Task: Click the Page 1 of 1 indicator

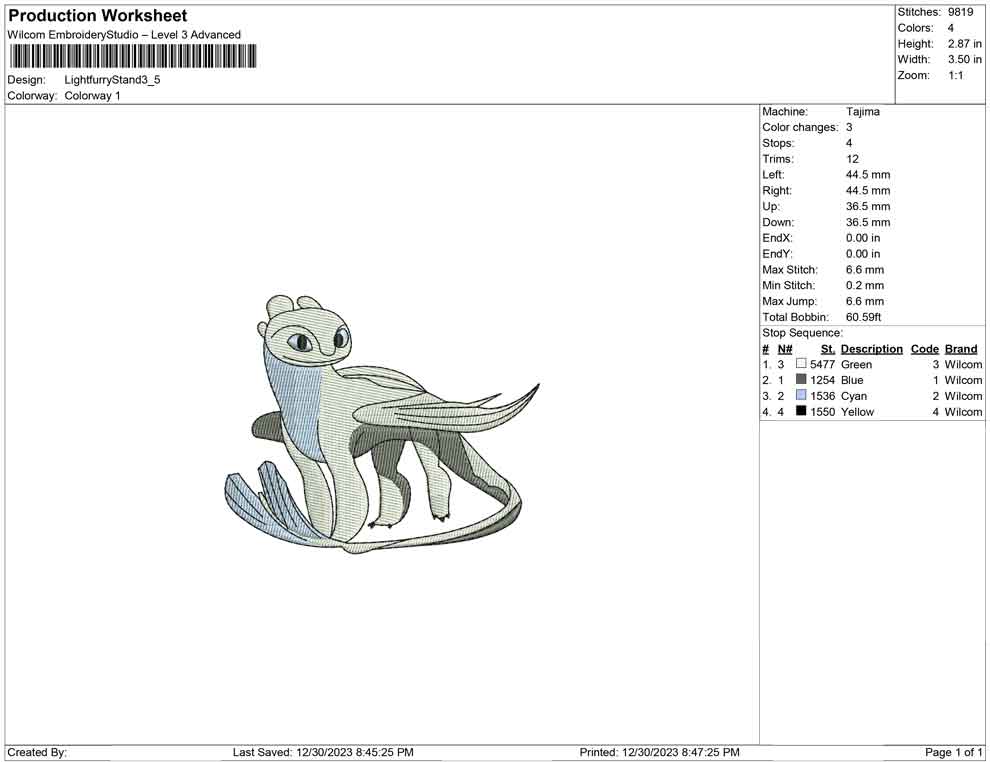Action: click(953, 752)
